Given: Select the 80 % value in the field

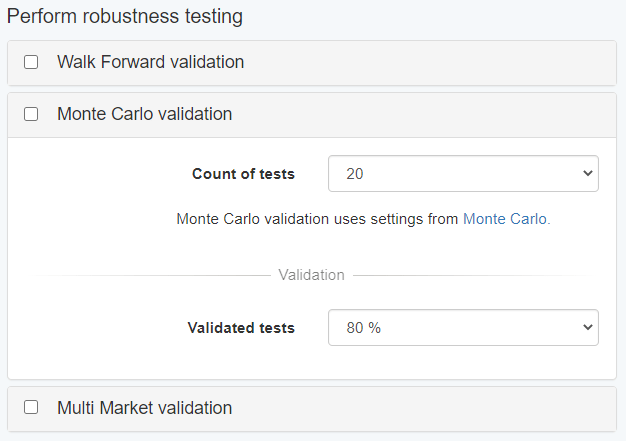Looking at the screenshot, I should pyautogui.click(x=363, y=328).
